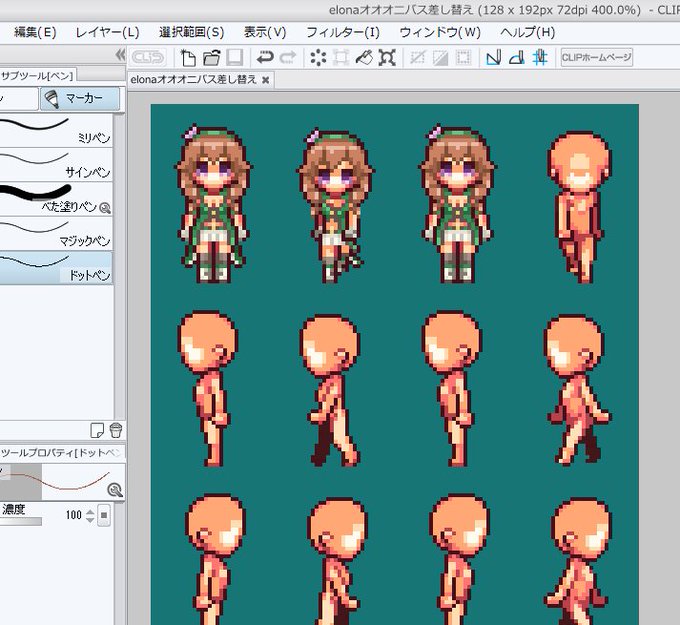Click the invert selection icon
680x625 pixels.
coord(440,57)
